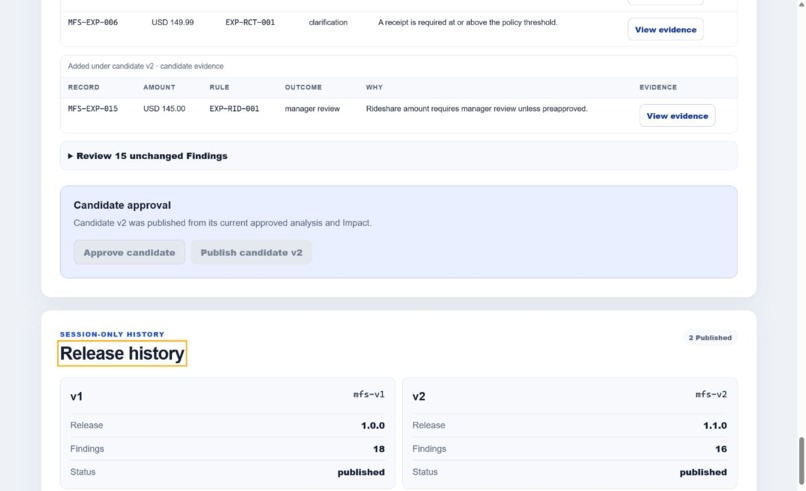Click release value 1.0.0
806x491 pixels.
pos(373,426)
